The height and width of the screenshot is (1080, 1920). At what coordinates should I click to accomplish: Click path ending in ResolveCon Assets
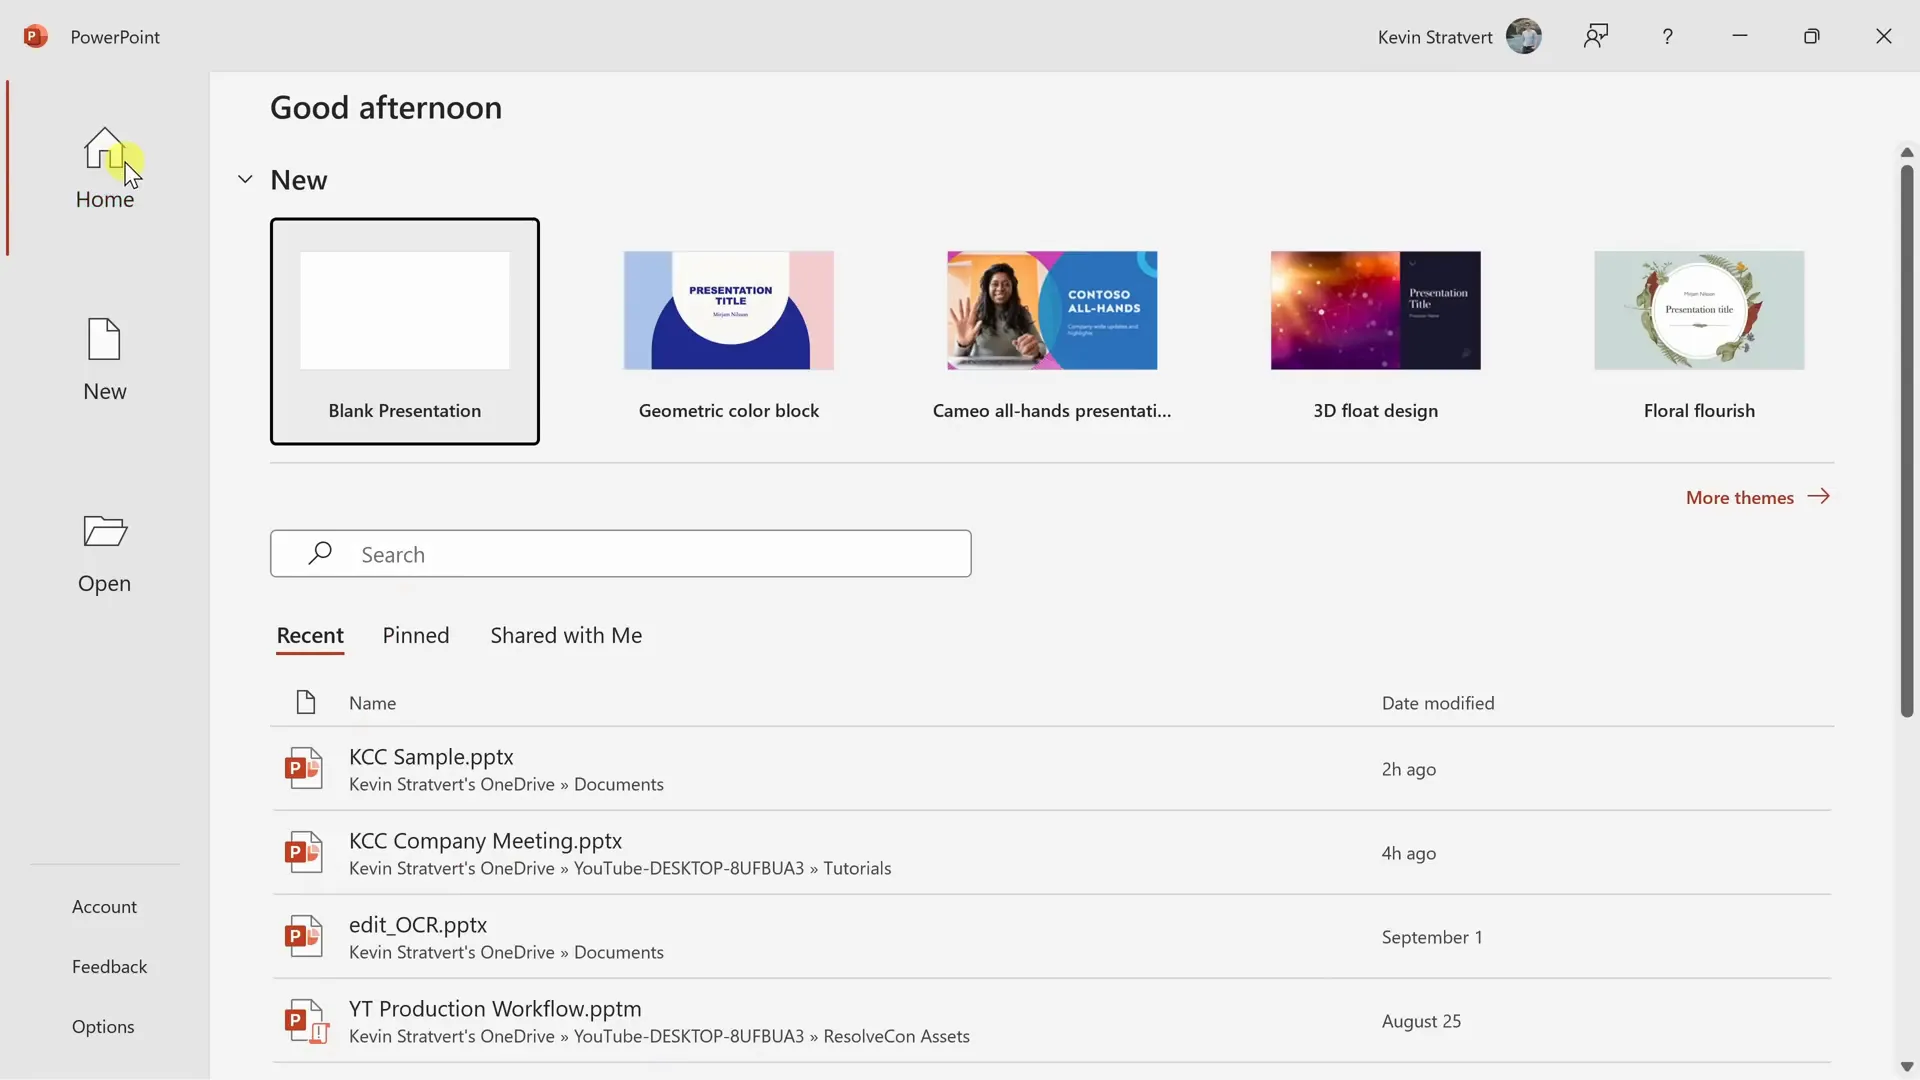pos(659,1036)
